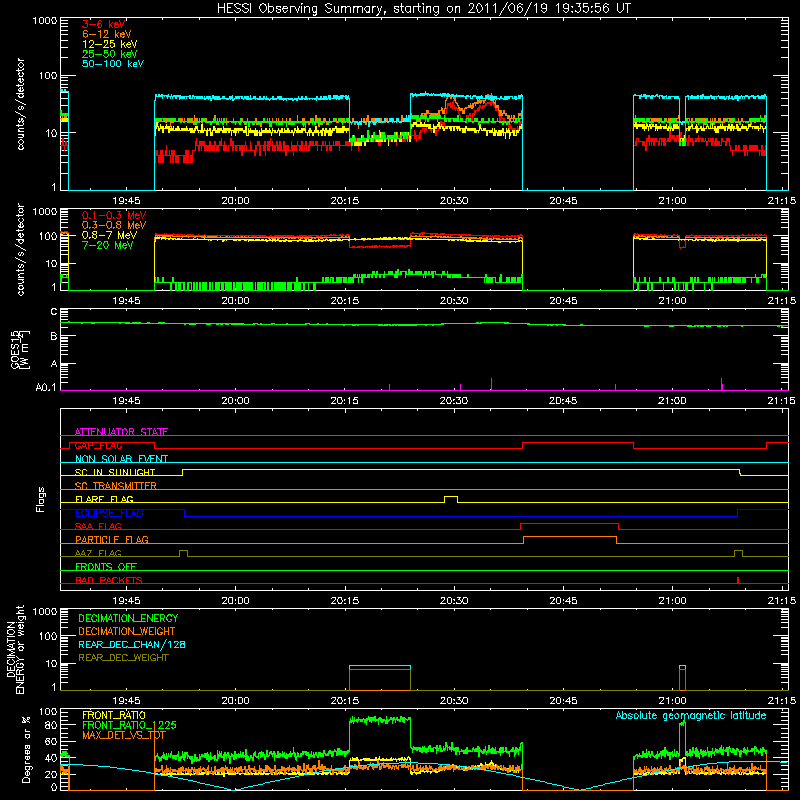Select the SC_TRANSMITTER flag label
The image size is (800, 800).
[x=116, y=486]
